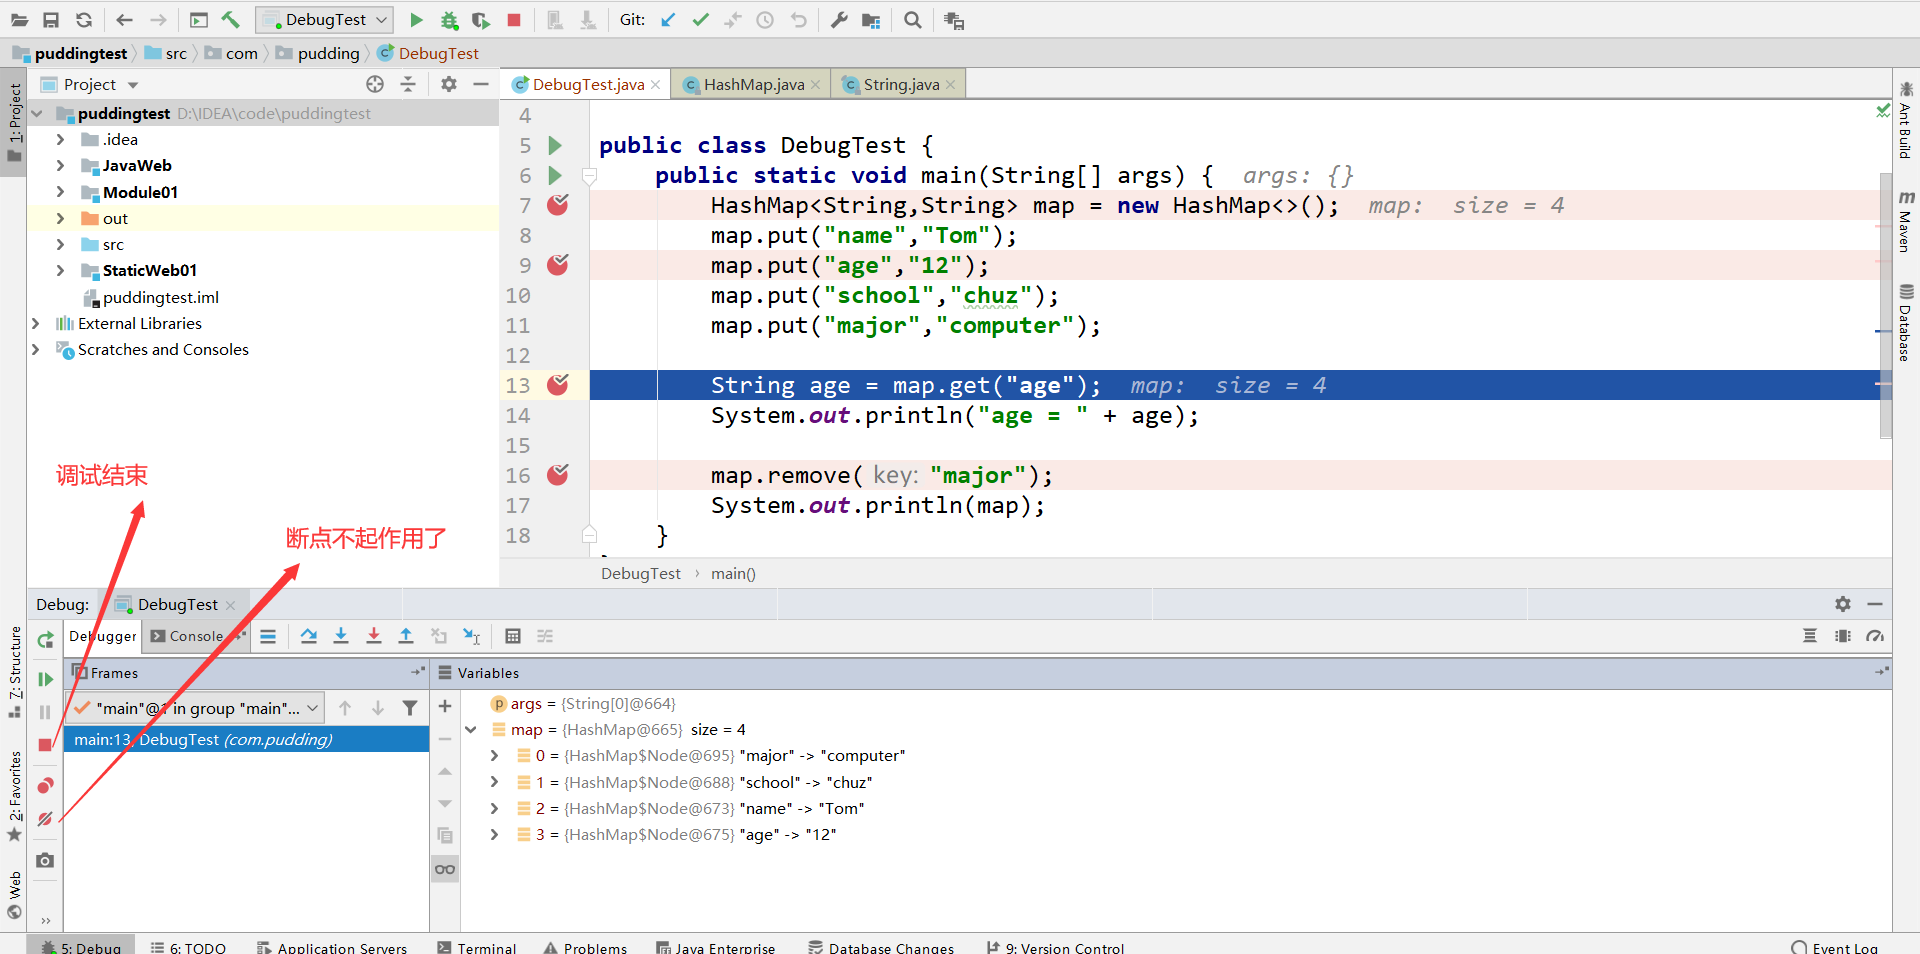This screenshot has width=1920, height=954.
Task: Expand the Module01 folder
Action: click(x=60, y=192)
